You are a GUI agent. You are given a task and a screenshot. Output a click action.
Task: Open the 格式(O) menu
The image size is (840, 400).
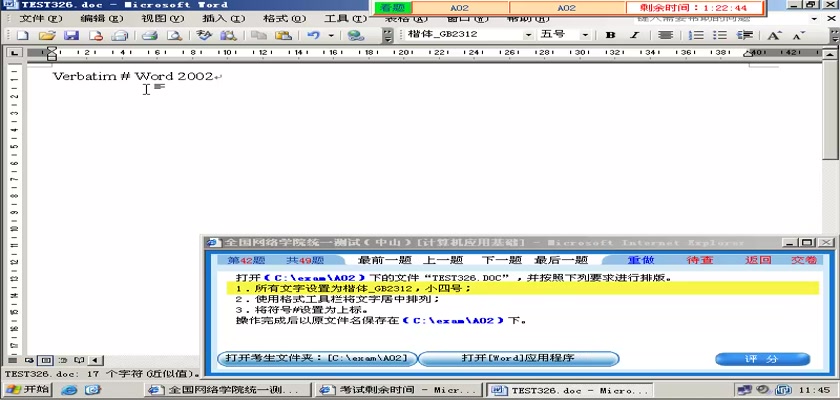point(284,19)
